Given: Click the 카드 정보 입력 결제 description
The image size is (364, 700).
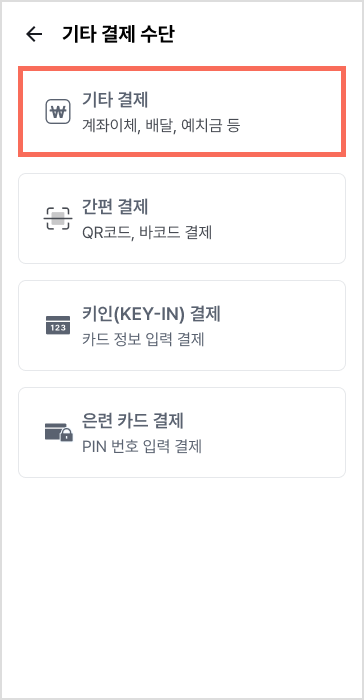Looking at the screenshot, I should 143,340.
